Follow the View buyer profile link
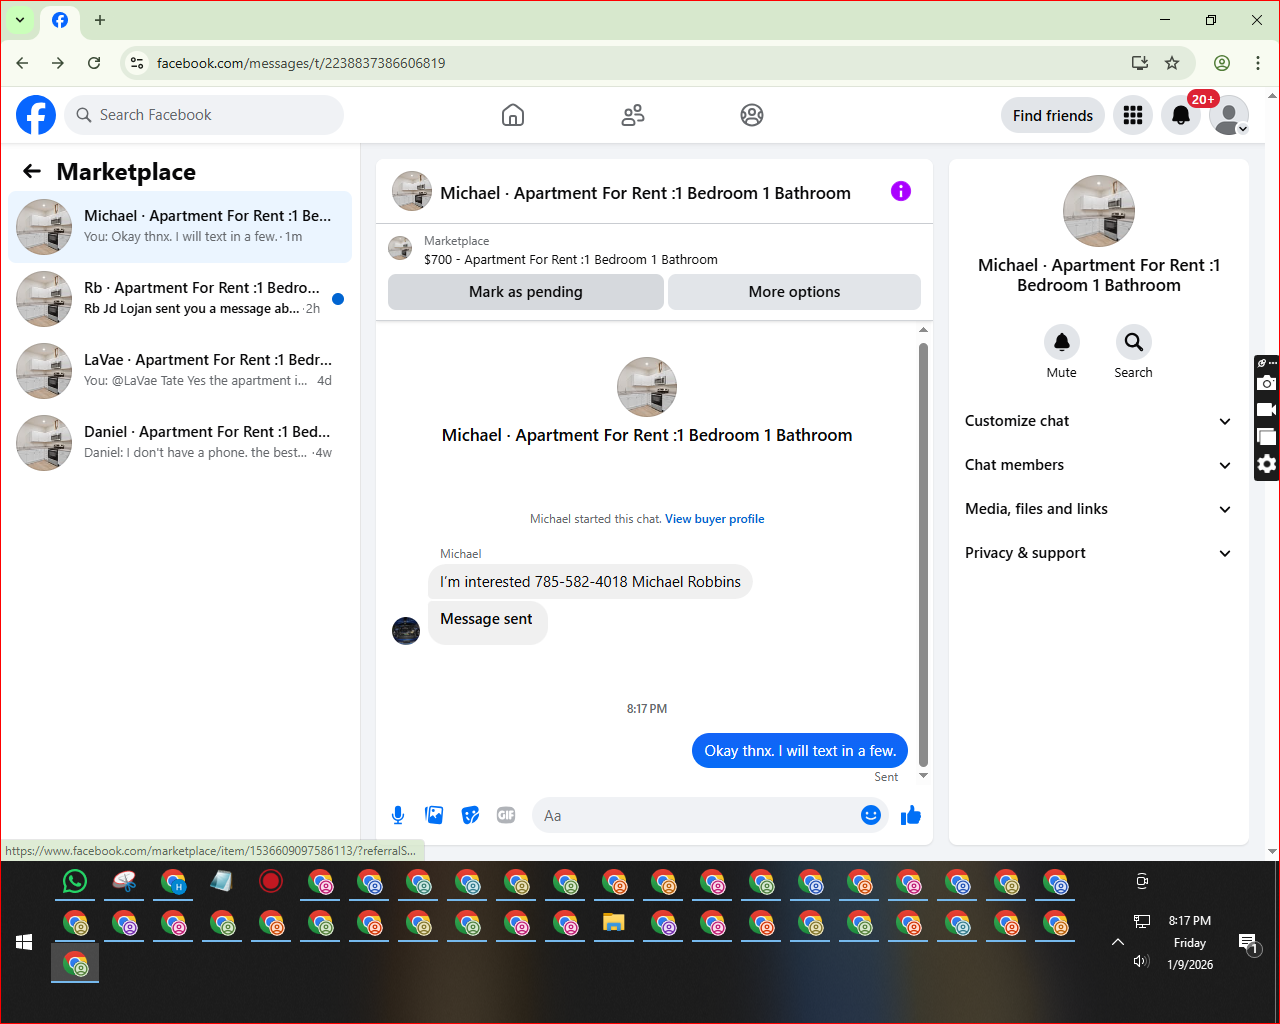Image resolution: width=1280 pixels, height=1024 pixels. pos(715,519)
